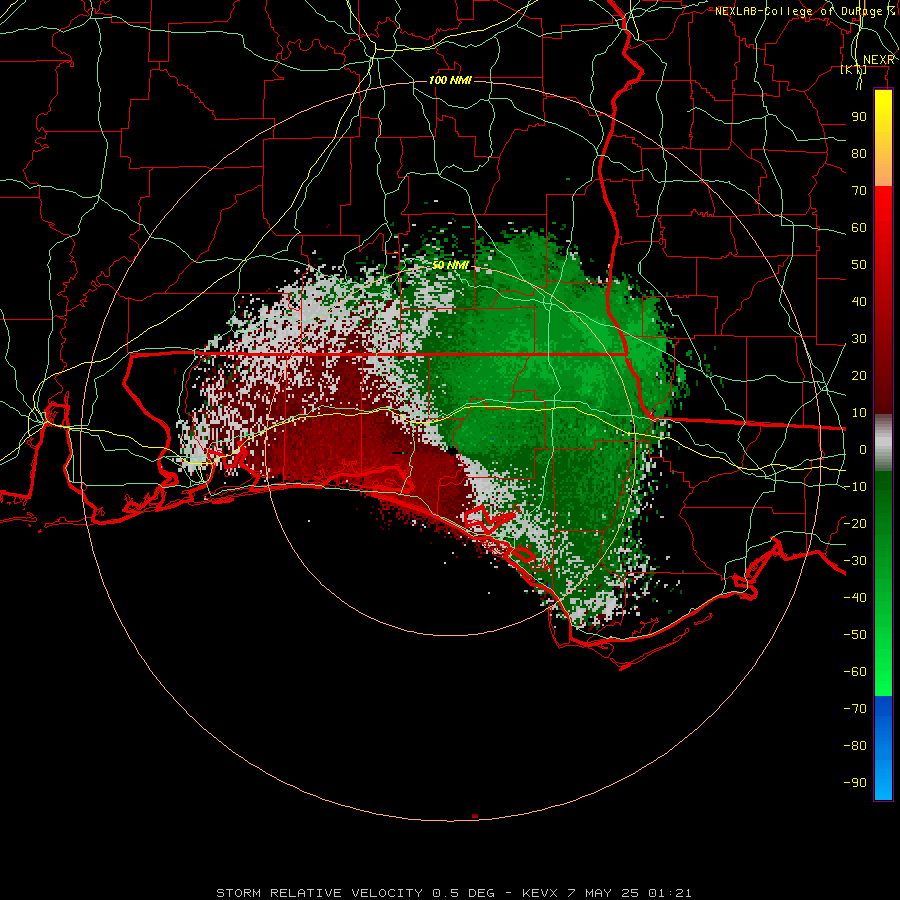Click the KEVX radar site identifier
The image size is (900, 900).
pyautogui.click(x=540, y=893)
